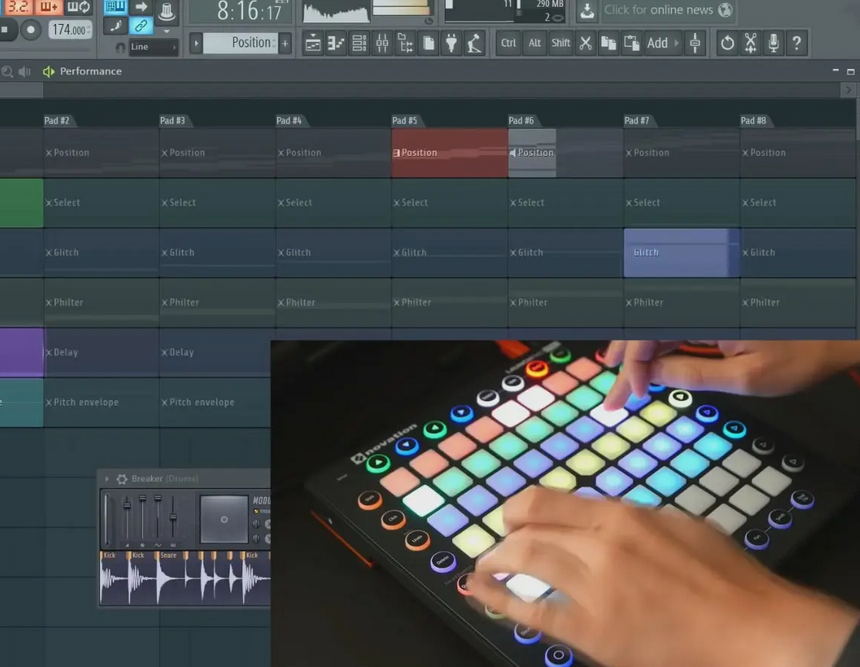Click the microphone recording icon
The image size is (860, 667).
(x=773, y=43)
